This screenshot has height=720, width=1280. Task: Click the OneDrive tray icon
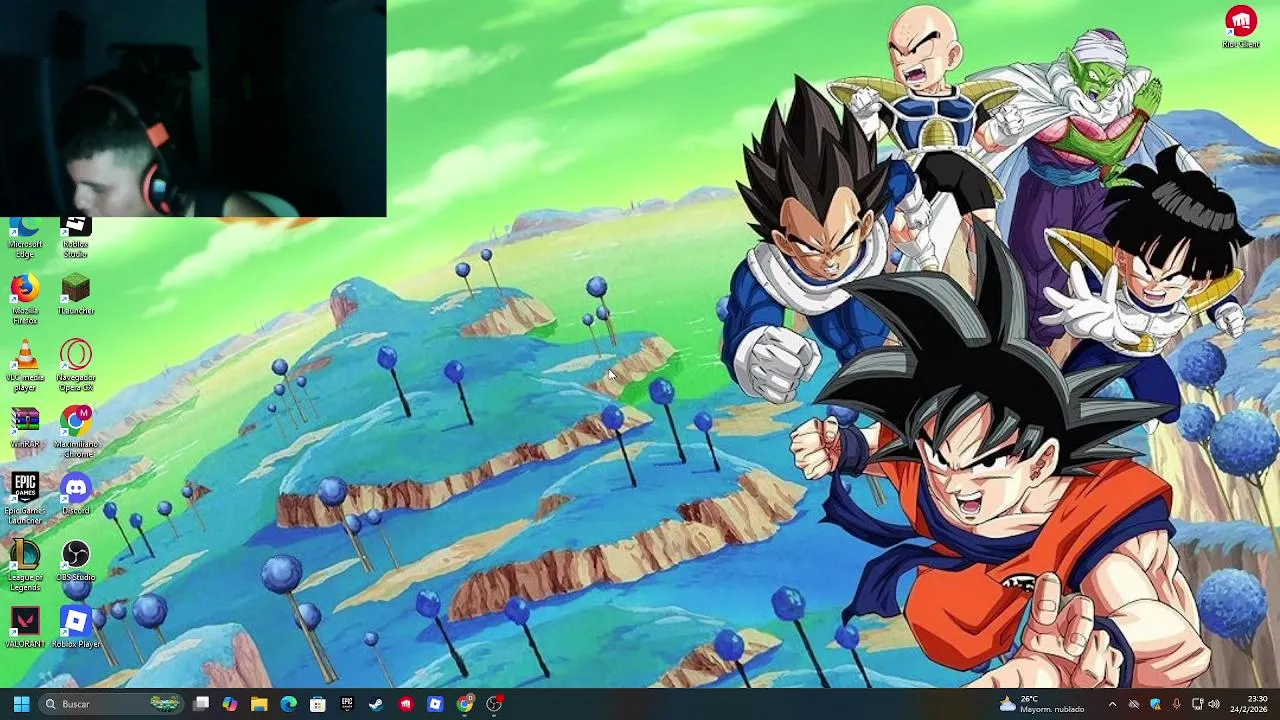pyautogui.click(x=1134, y=704)
